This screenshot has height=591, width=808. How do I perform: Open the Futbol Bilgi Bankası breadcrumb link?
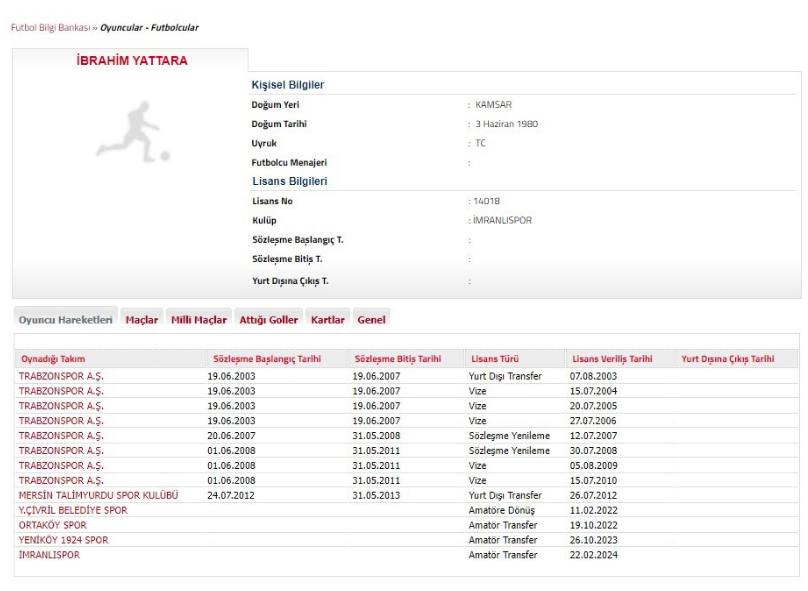coord(50,28)
